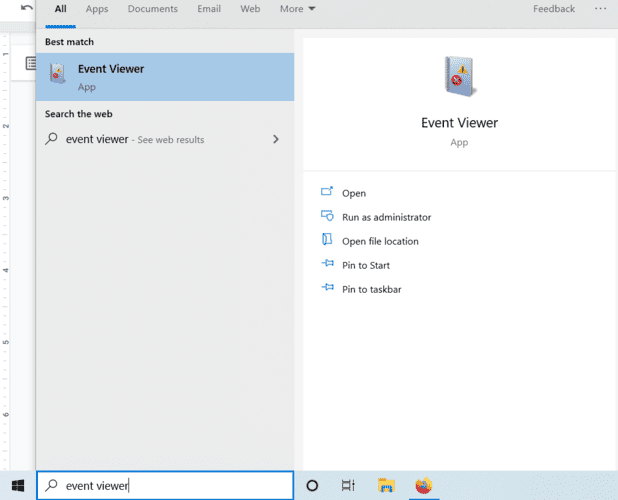Click the Event Viewer title in preview pane
Screen dimensions: 618x500
459,123
